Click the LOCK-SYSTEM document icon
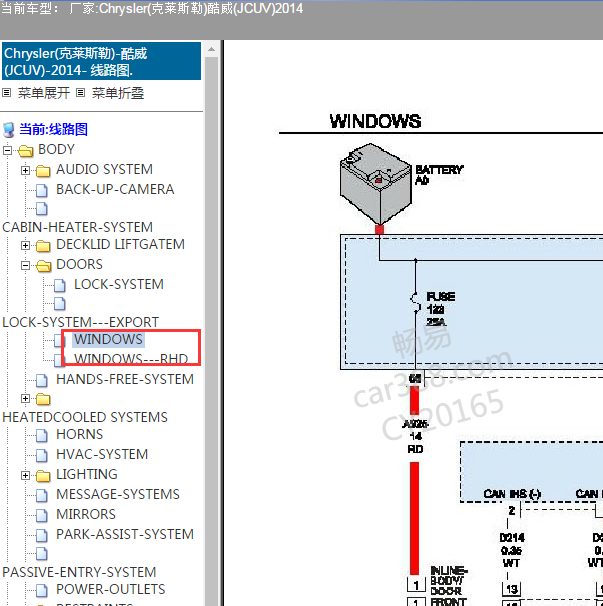The height and width of the screenshot is (606, 603). pos(60,285)
